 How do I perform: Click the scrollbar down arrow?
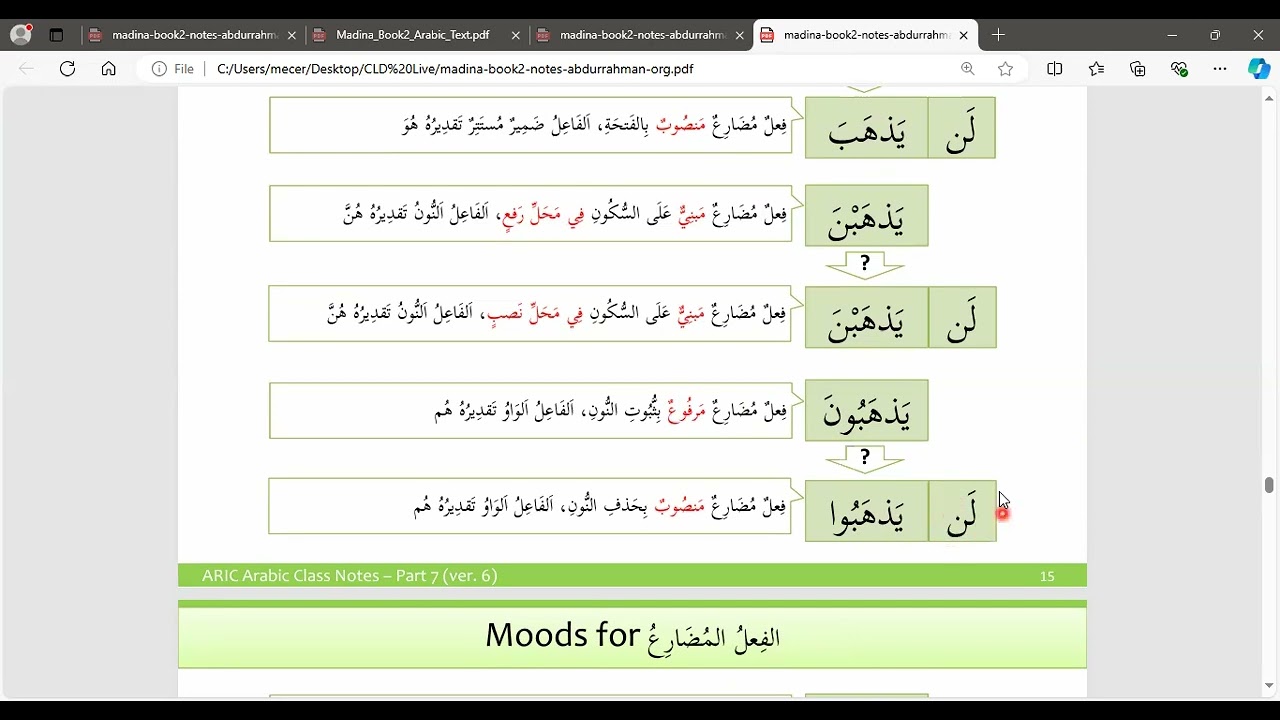point(1269,686)
